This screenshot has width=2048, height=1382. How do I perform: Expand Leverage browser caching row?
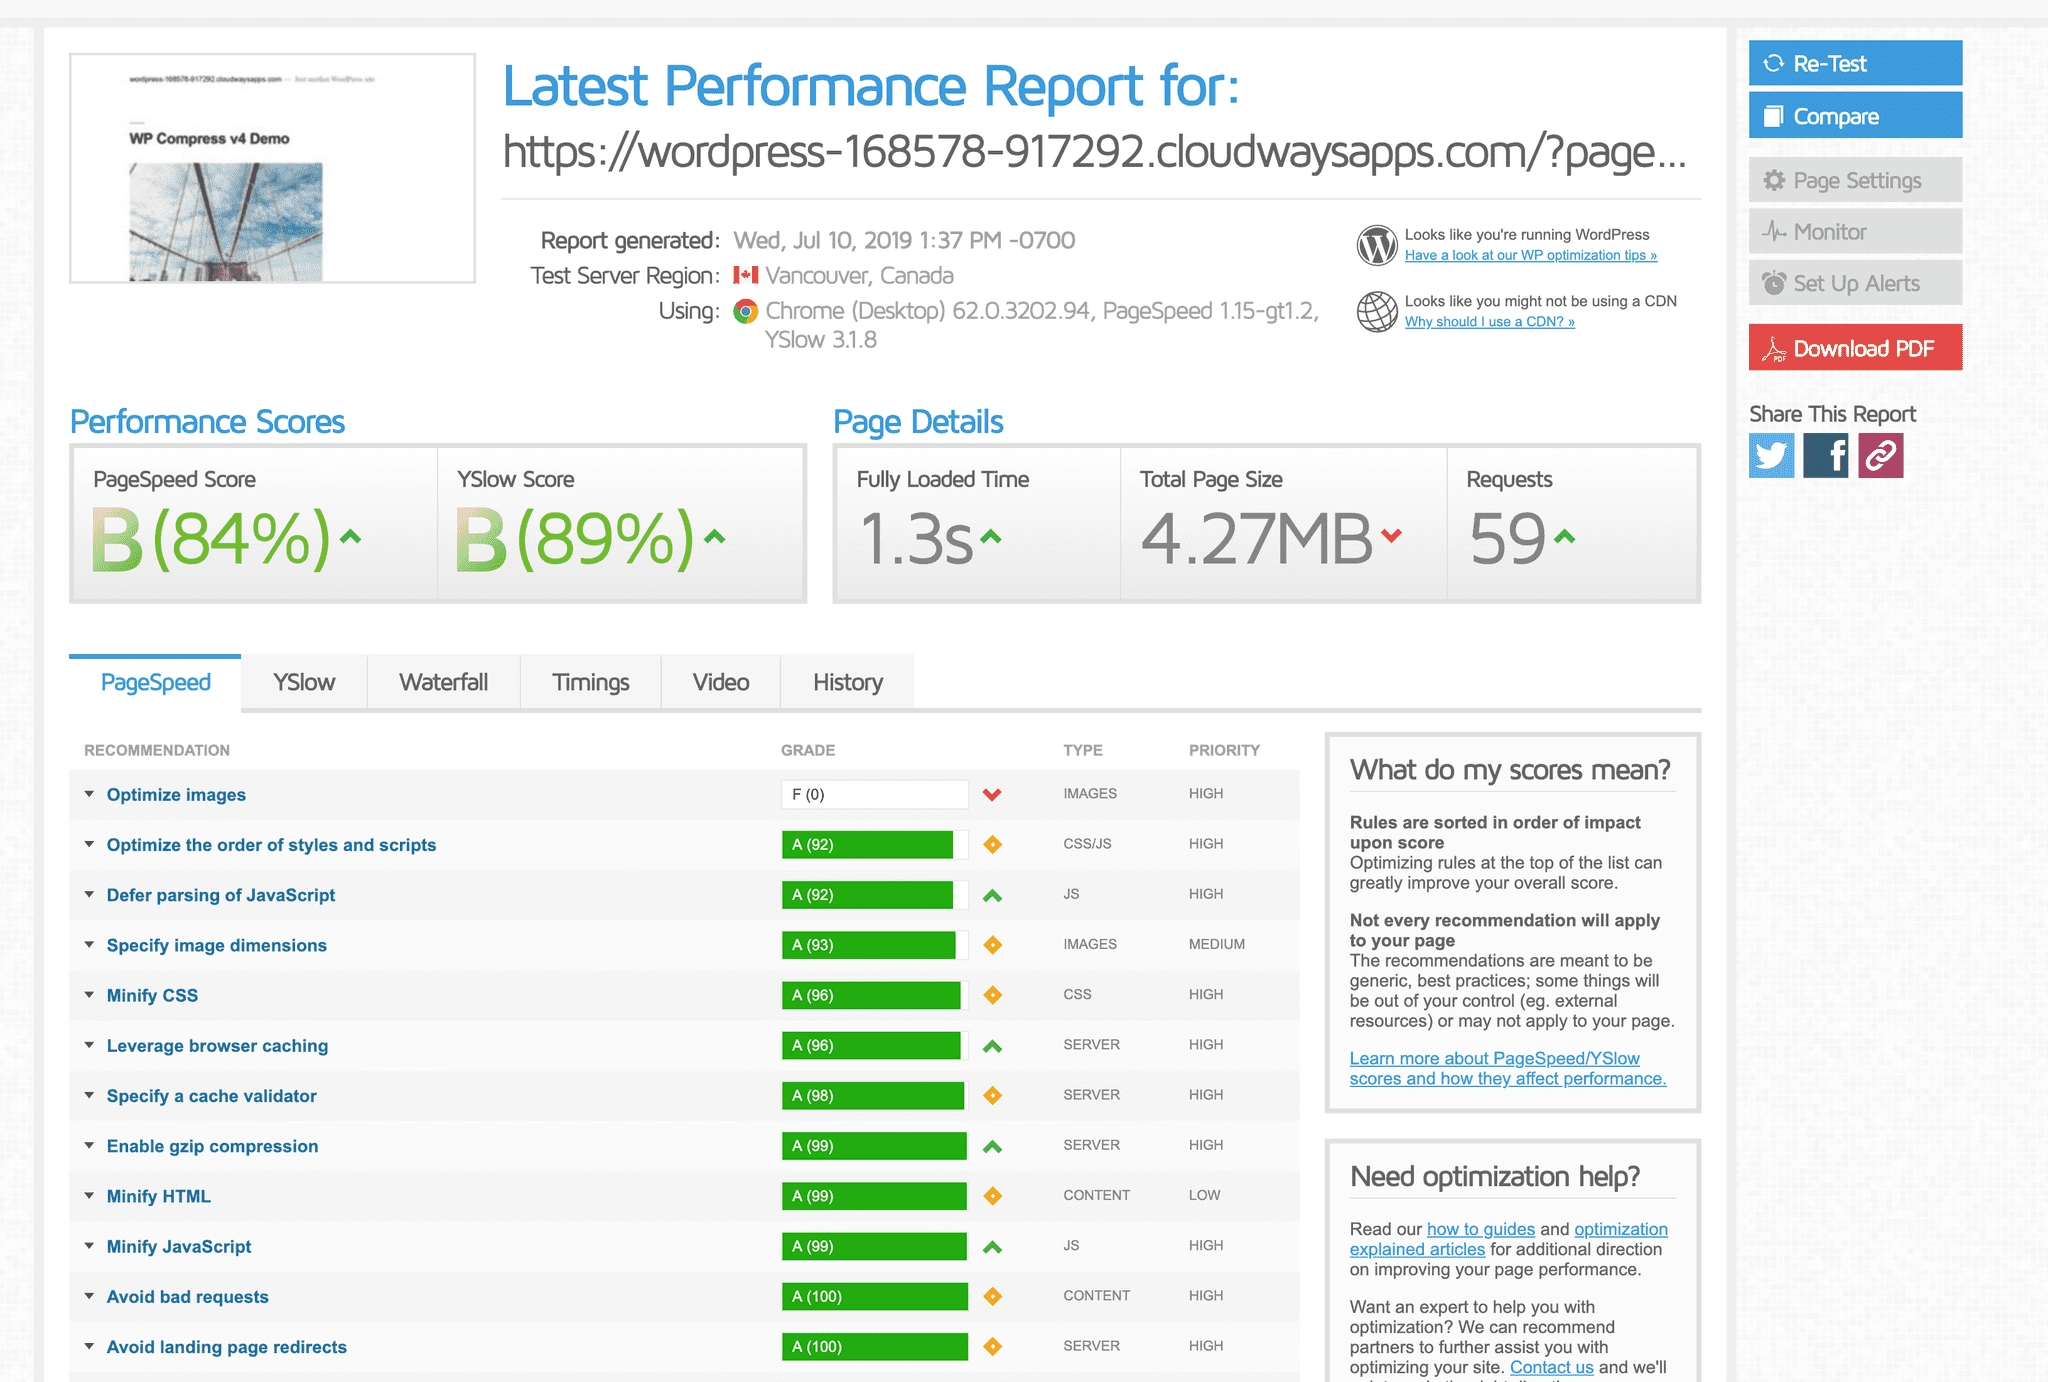(x=217, y=1046)
